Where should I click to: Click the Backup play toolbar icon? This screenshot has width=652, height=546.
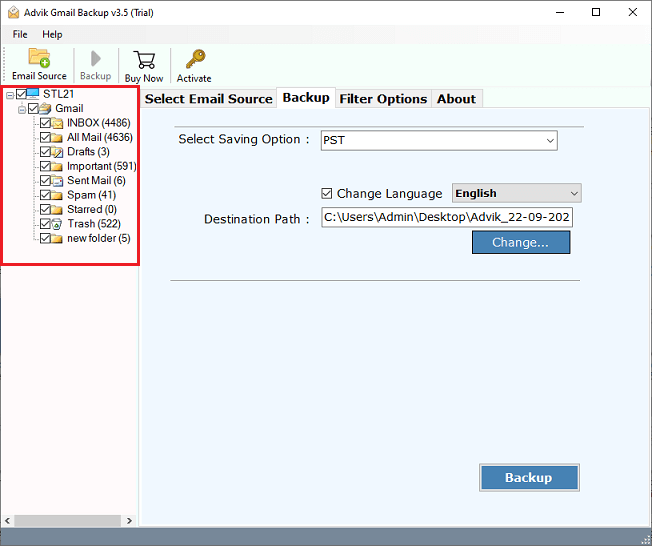coord(96,59)
